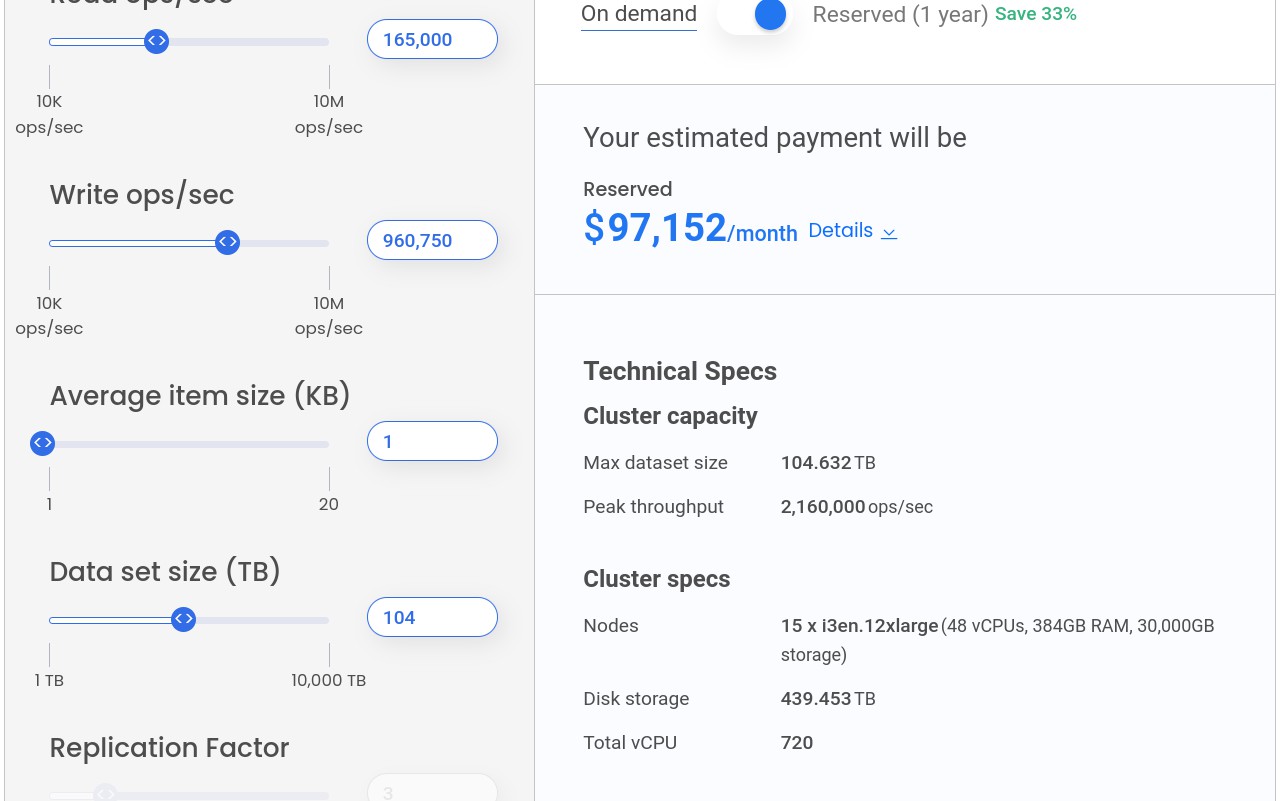Click the Details text link
1281x801 pixels.
pyautogui.click(x=840, y=230)
